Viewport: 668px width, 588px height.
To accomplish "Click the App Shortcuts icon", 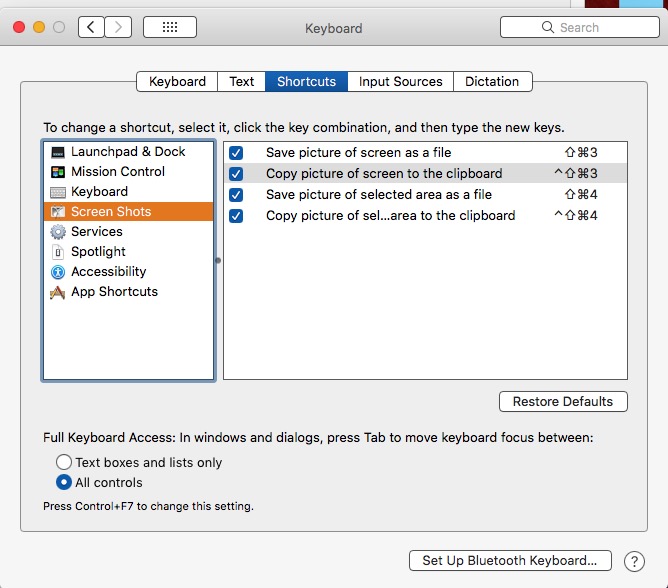I will [58, 292].
